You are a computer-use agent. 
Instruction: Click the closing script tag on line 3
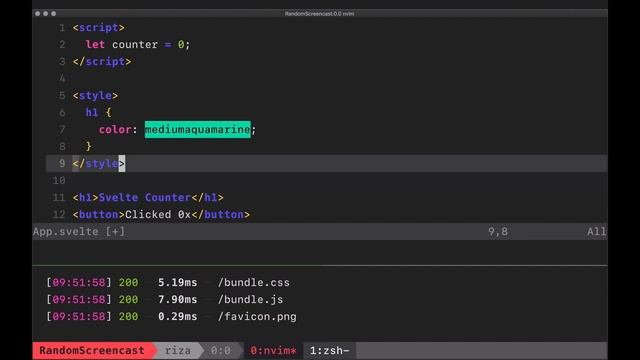click(x=102, y=62)
